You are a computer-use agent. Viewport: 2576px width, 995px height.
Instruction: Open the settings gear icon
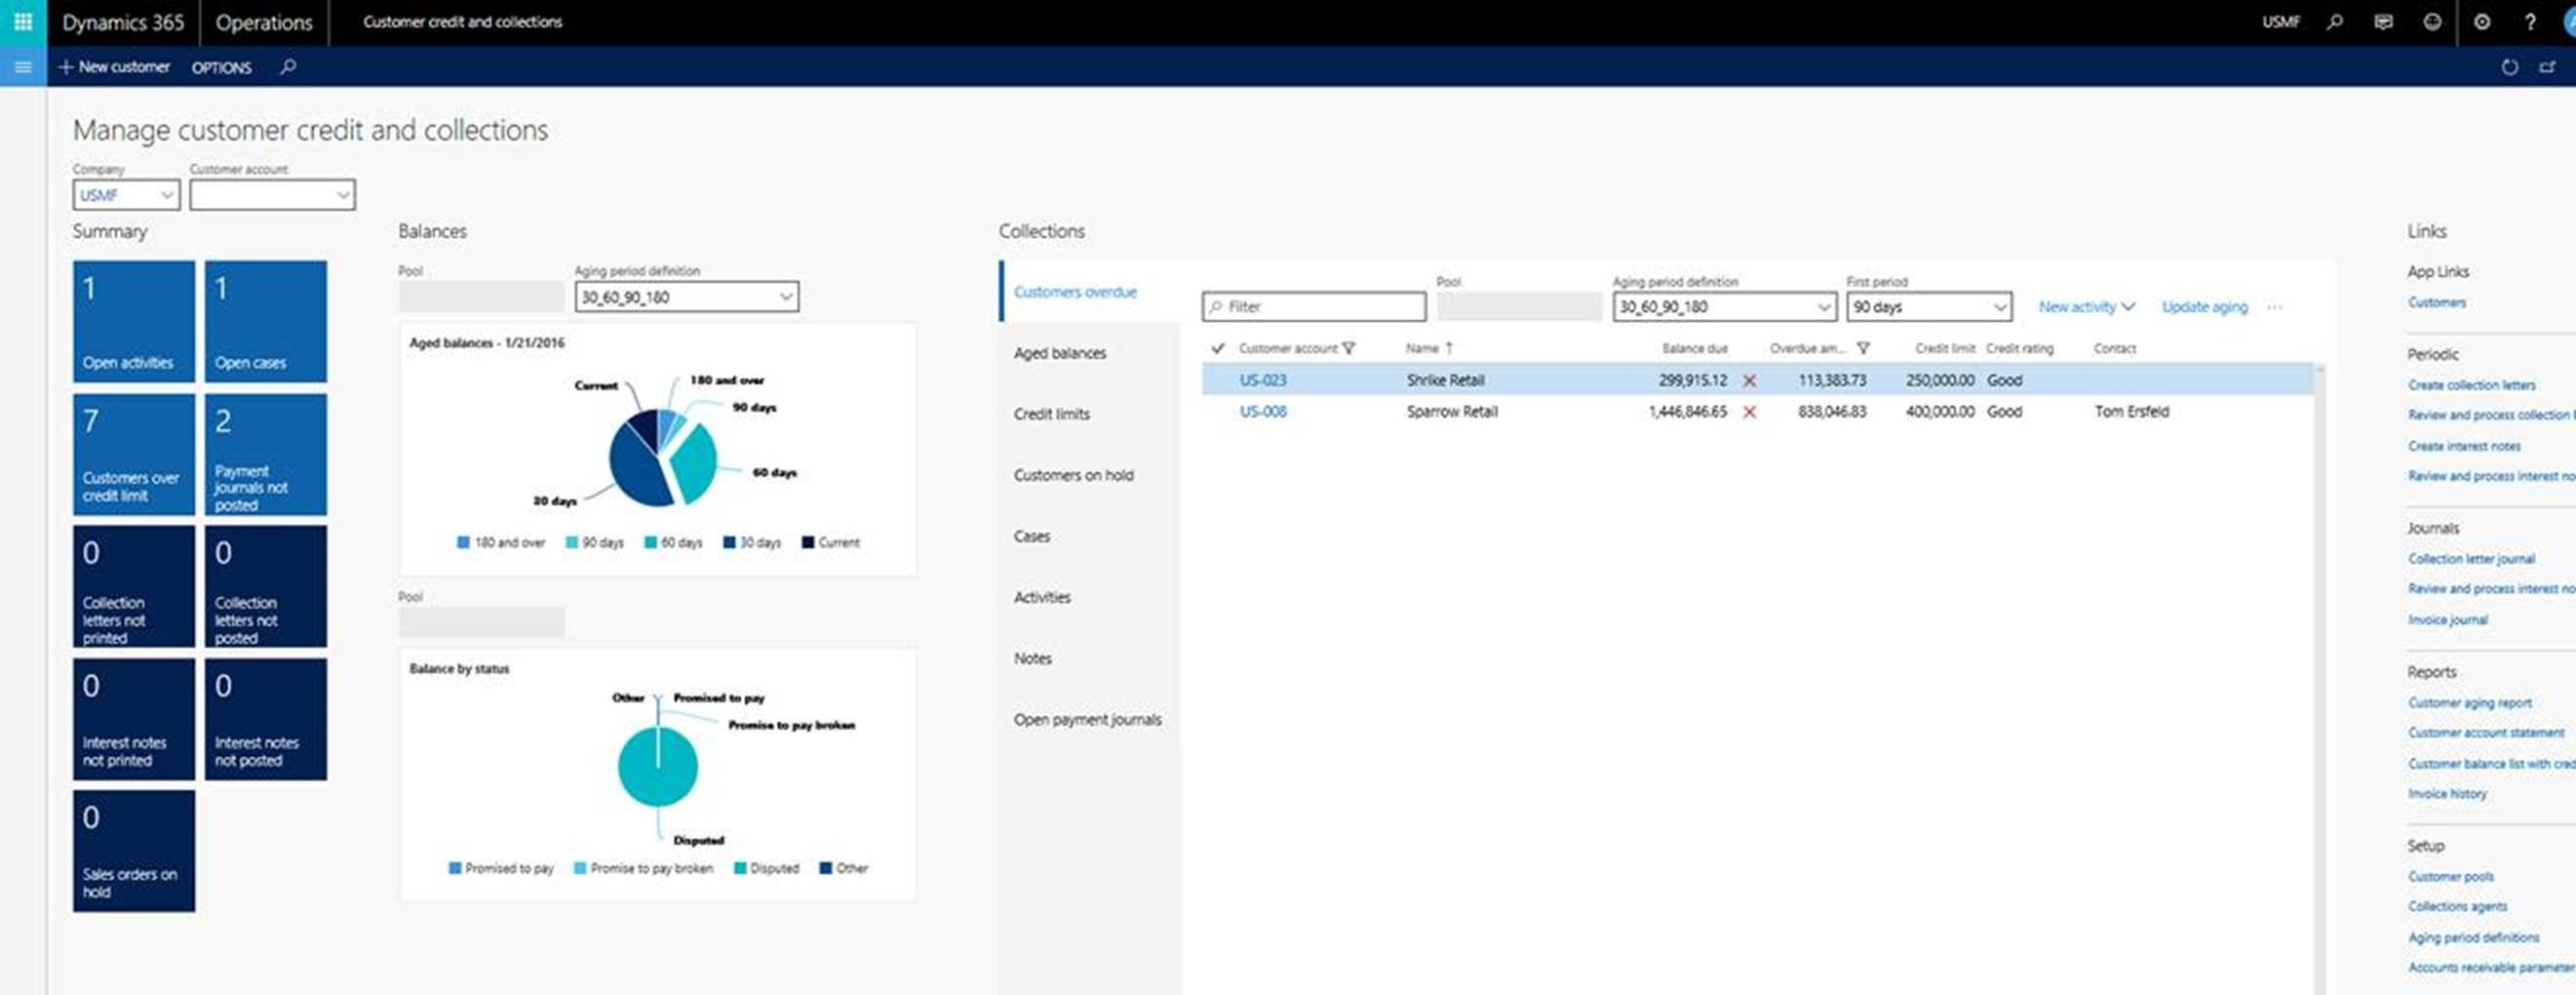click(2482, 21)
